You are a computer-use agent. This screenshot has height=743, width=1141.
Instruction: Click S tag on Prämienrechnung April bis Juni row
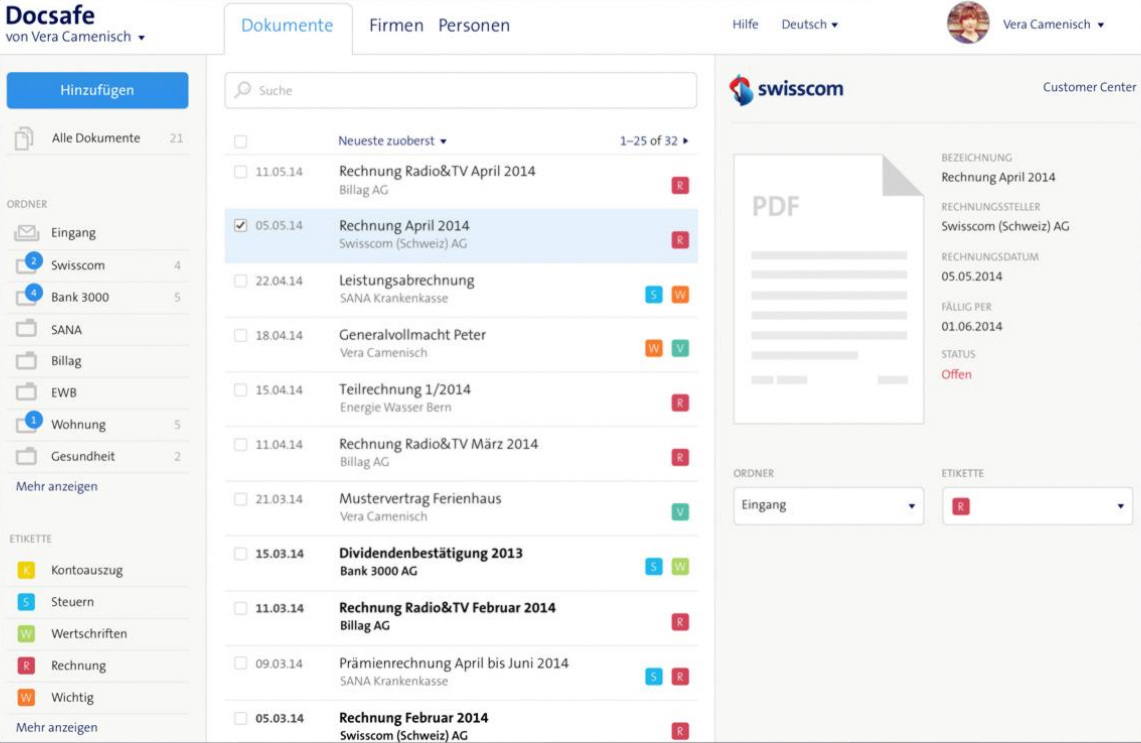point(653,677)
